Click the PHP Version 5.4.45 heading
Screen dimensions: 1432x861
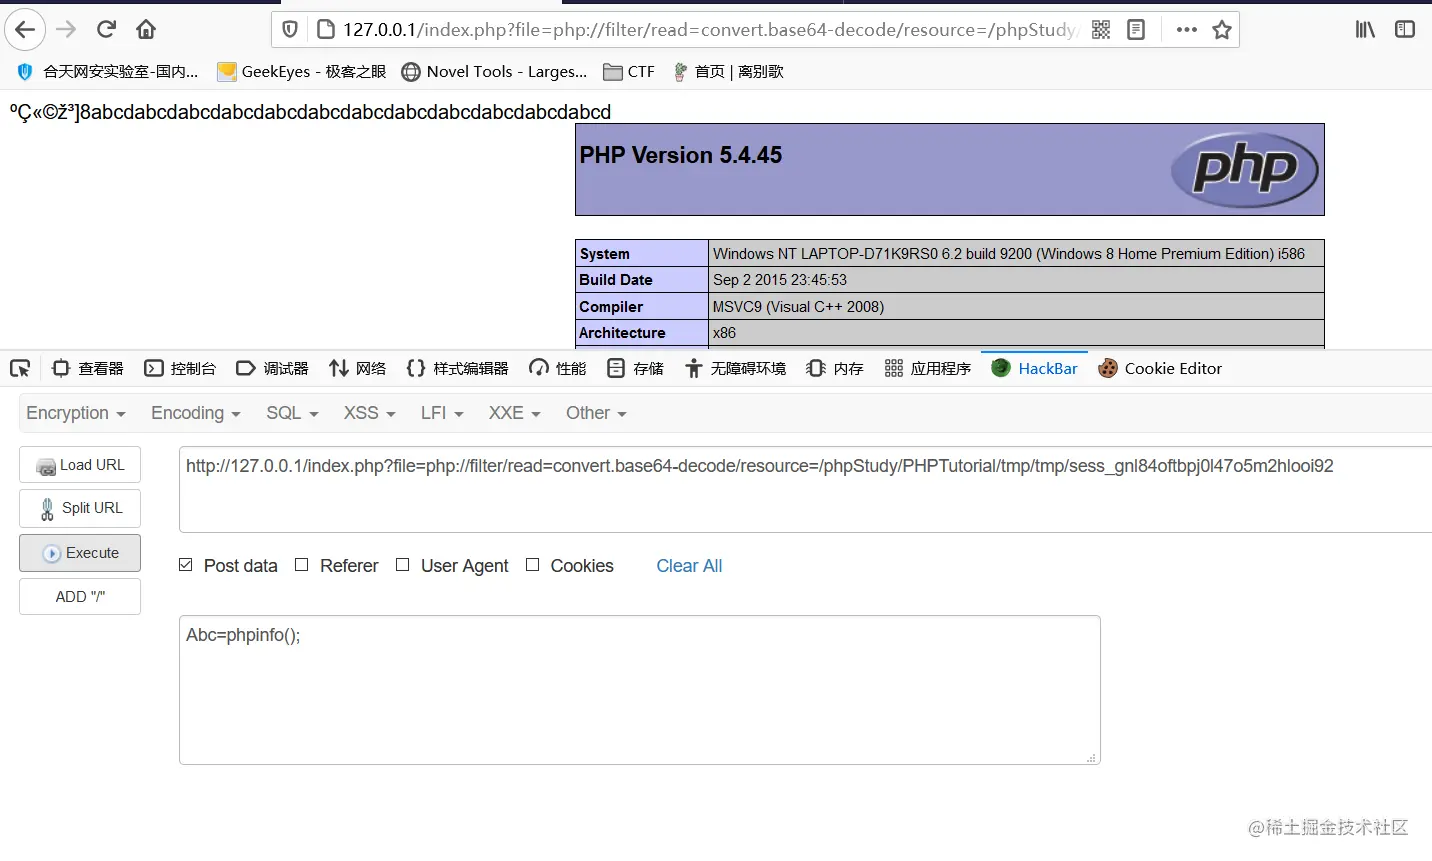(x=681, y=155)
